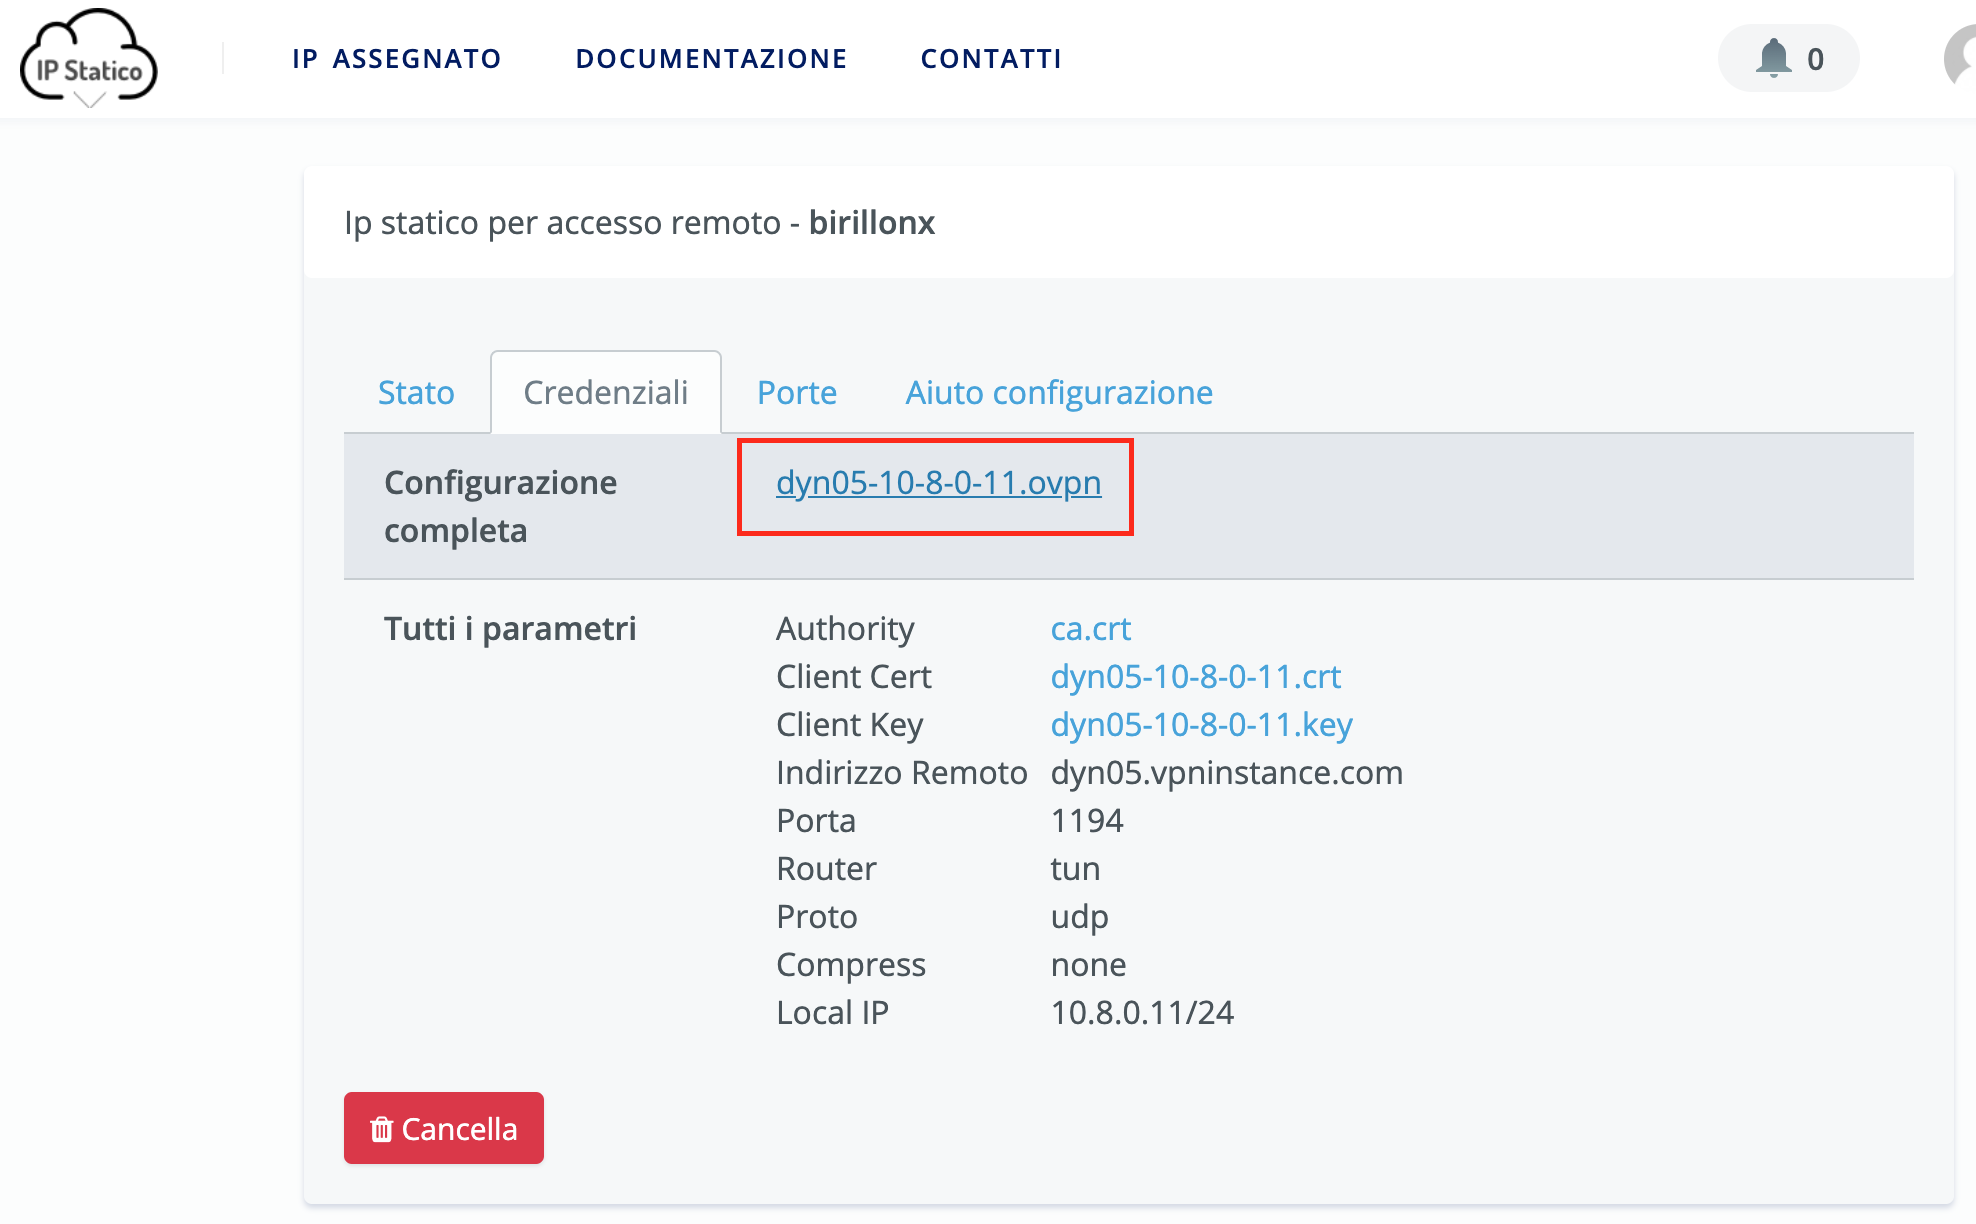Open the notification bell
This screenshot has height=1224, width=1976.
[1775, 58]
